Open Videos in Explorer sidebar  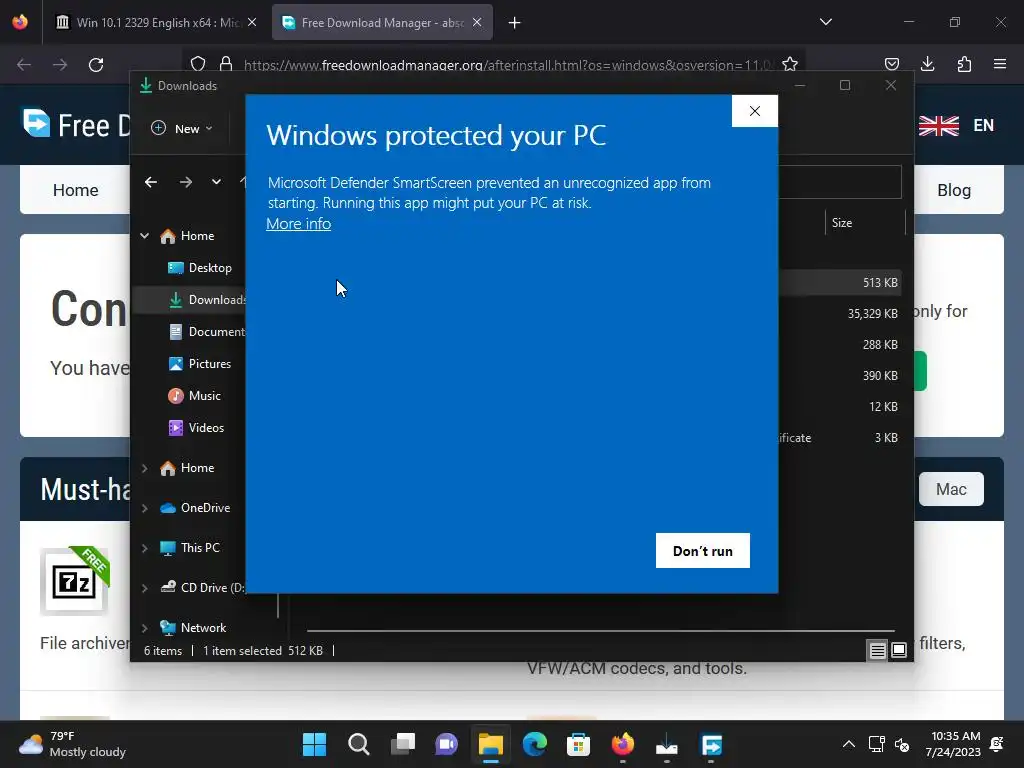197,428
